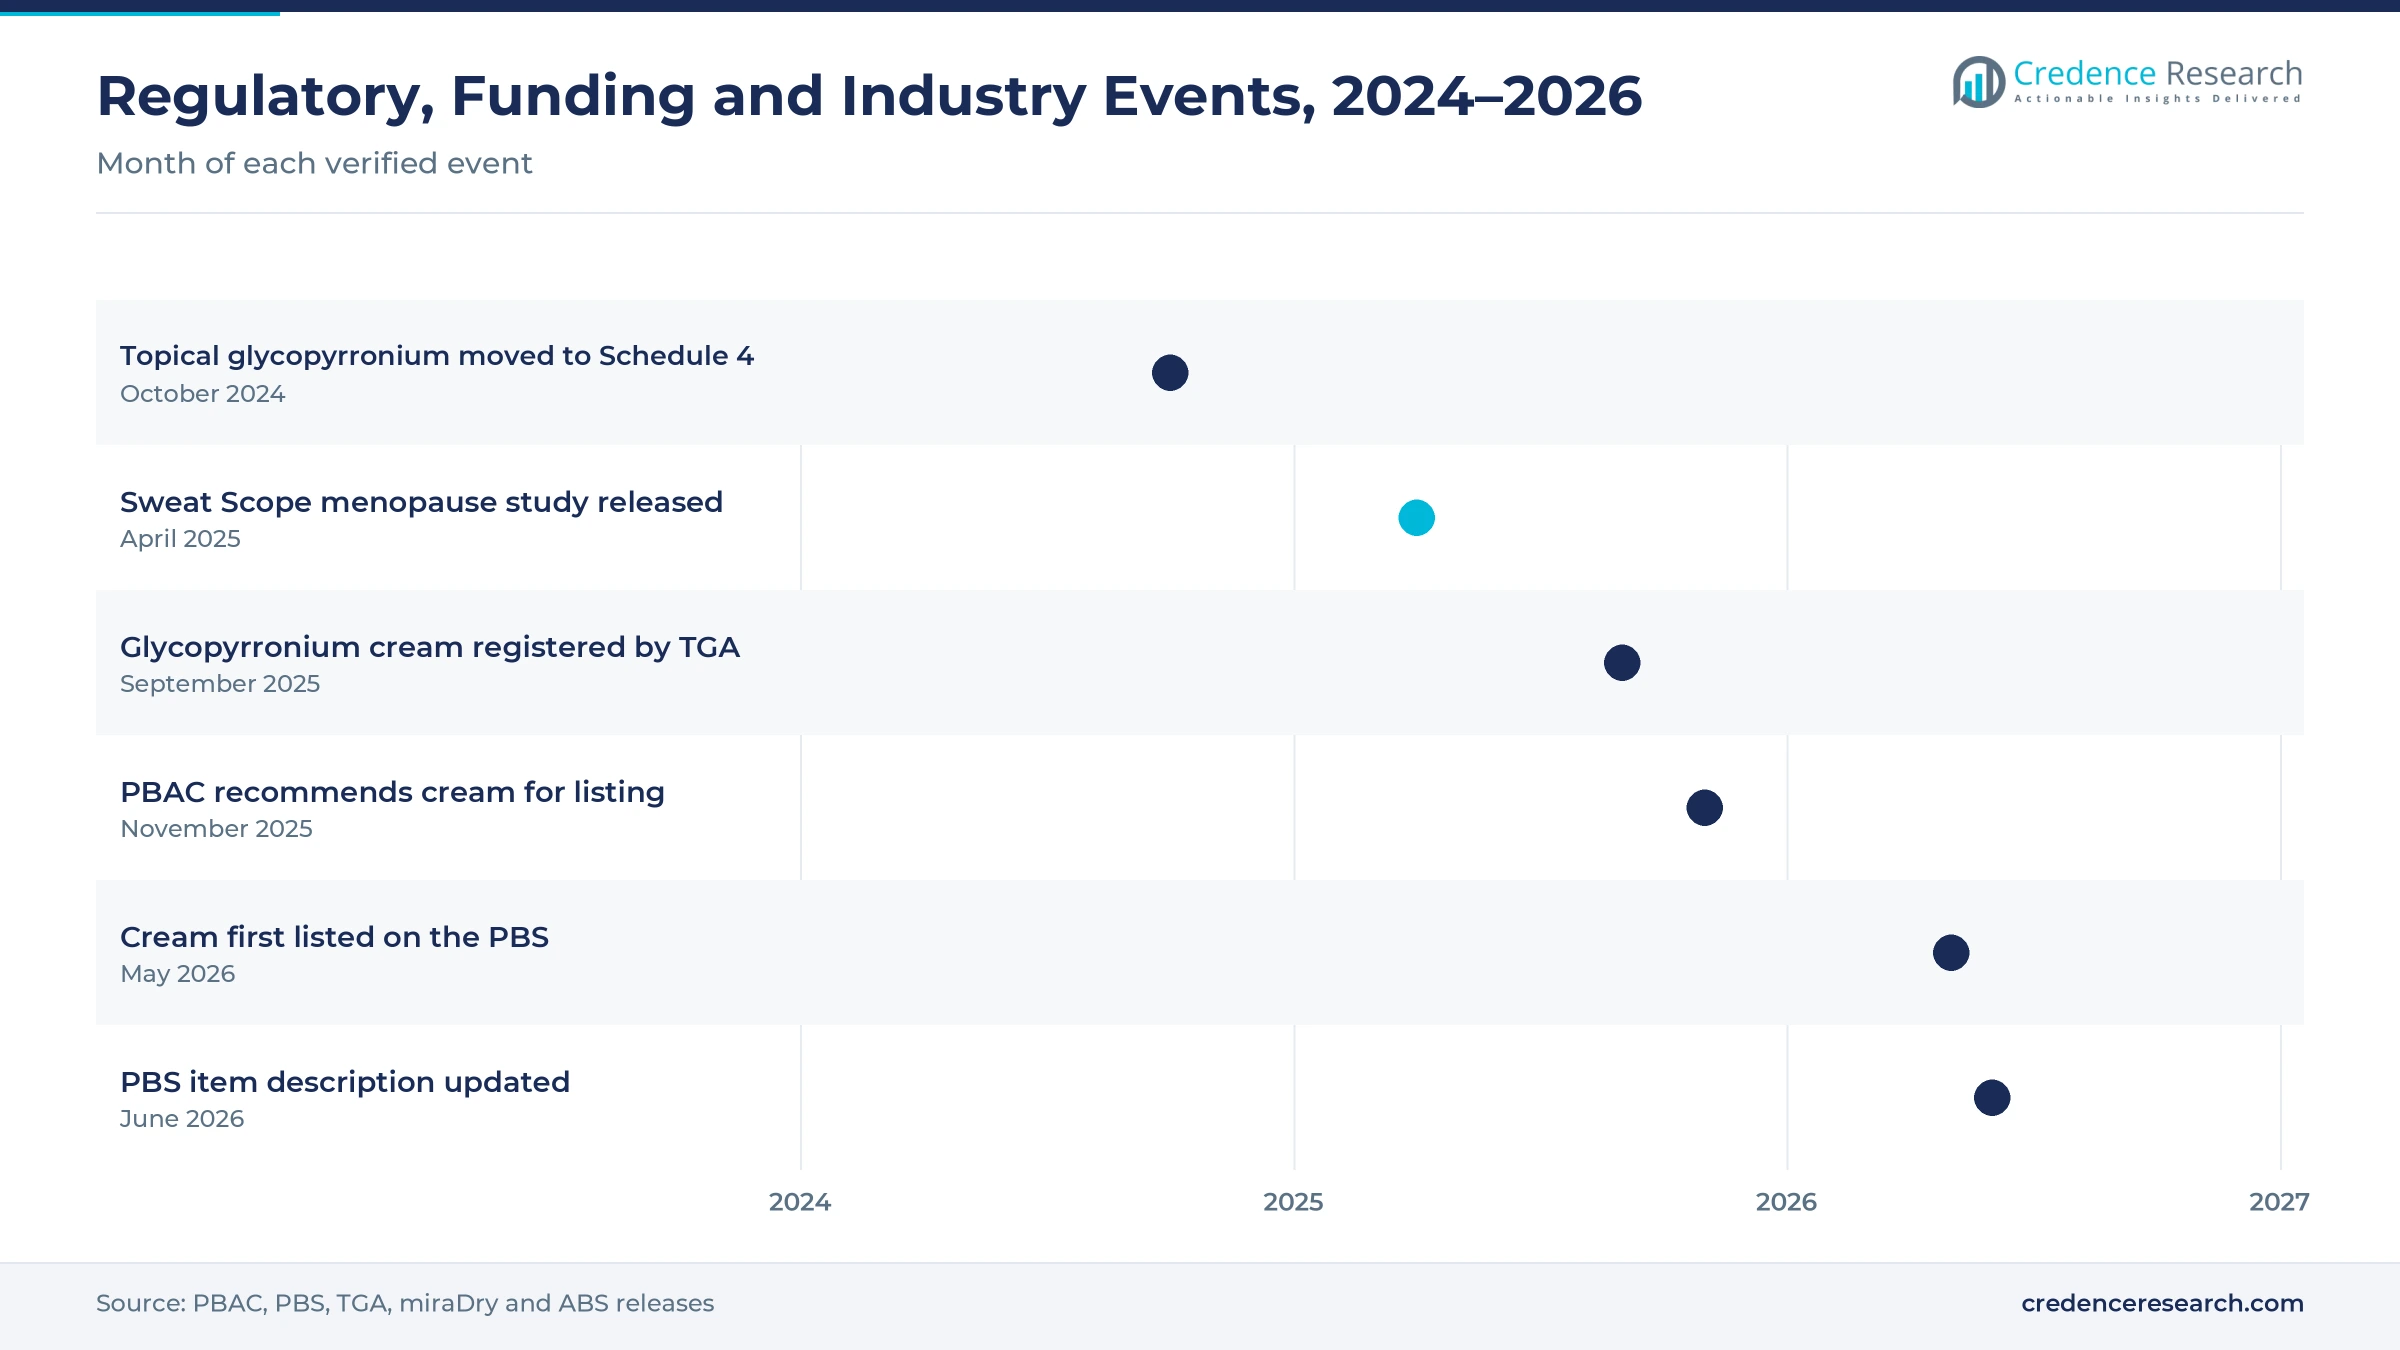Click the 2027 axis label
The image size is (2400, 1350).
point(2279,1202)
